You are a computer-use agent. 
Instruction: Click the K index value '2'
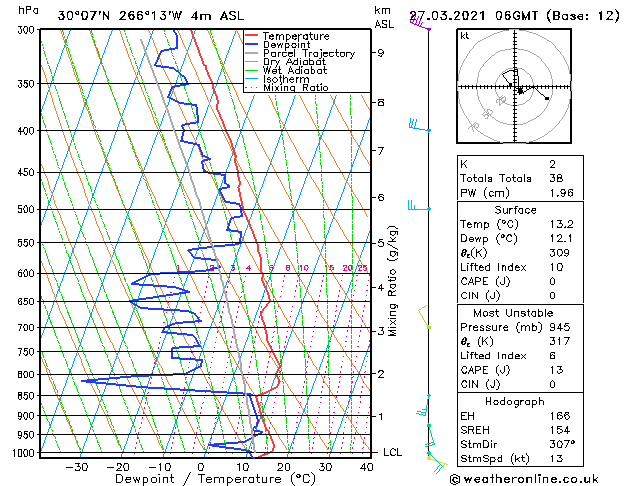552,164
